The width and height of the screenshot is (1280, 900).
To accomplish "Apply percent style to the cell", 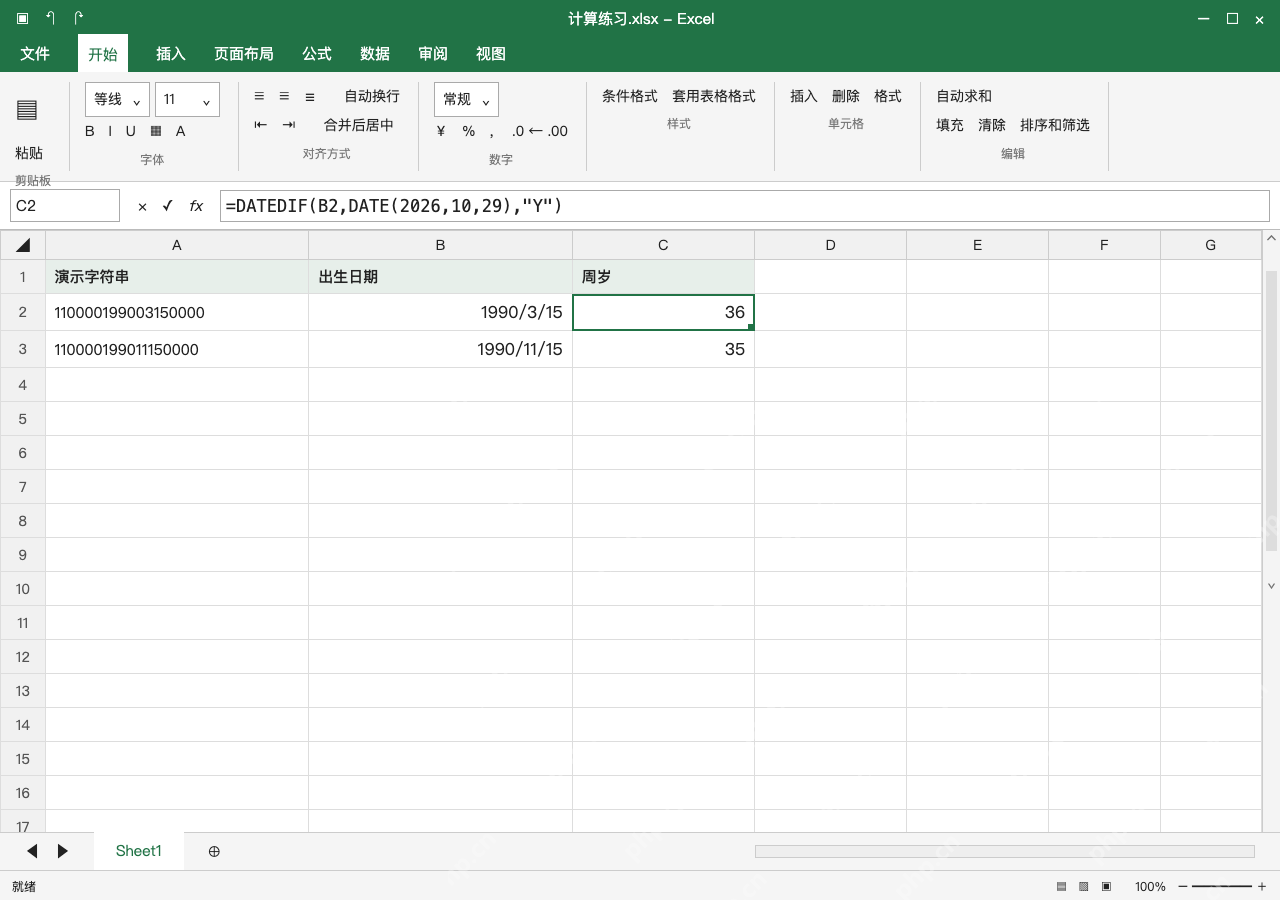I will click(468, 131).
